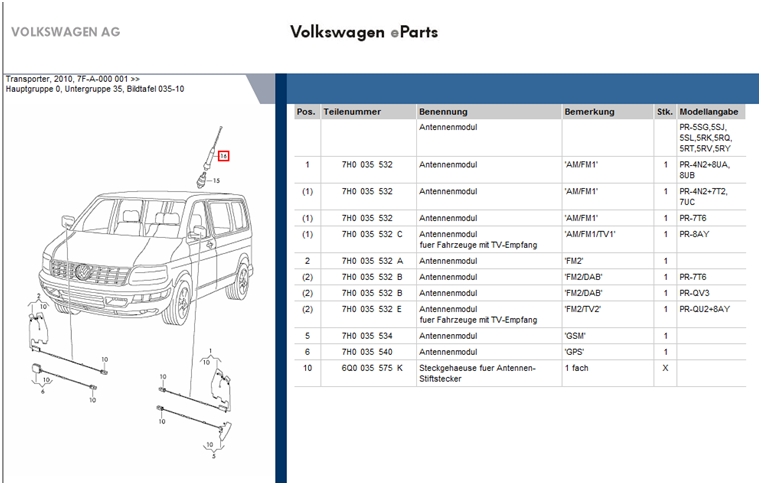Click position label 15 in the diagram
Viewport: 761px width, 485px height.
point(216,181)
